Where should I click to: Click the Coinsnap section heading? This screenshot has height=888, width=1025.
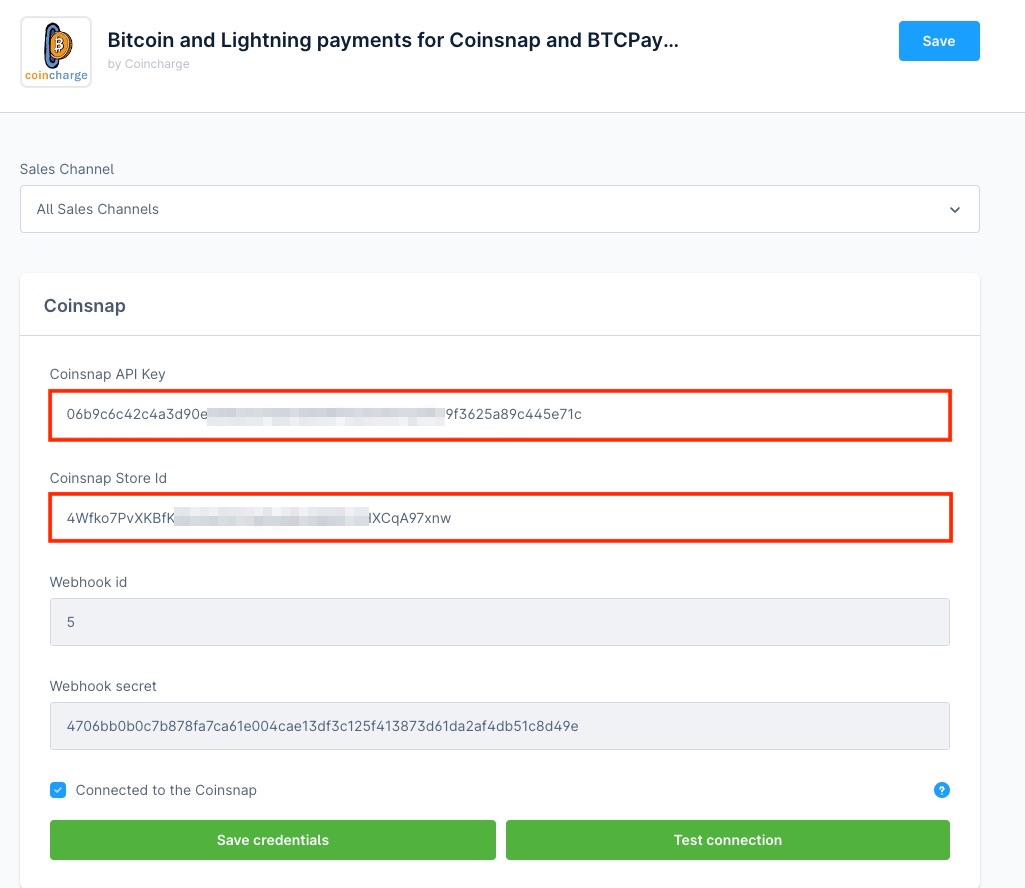[x=85, y=306]
